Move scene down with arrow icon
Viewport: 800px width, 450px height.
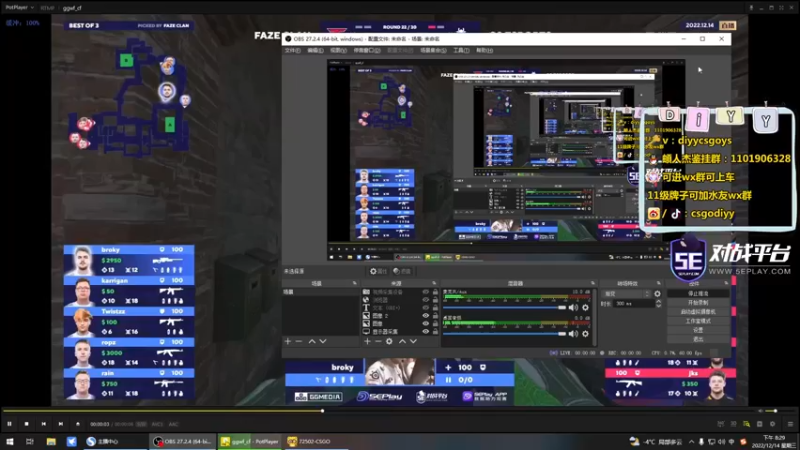click(323, 341)
